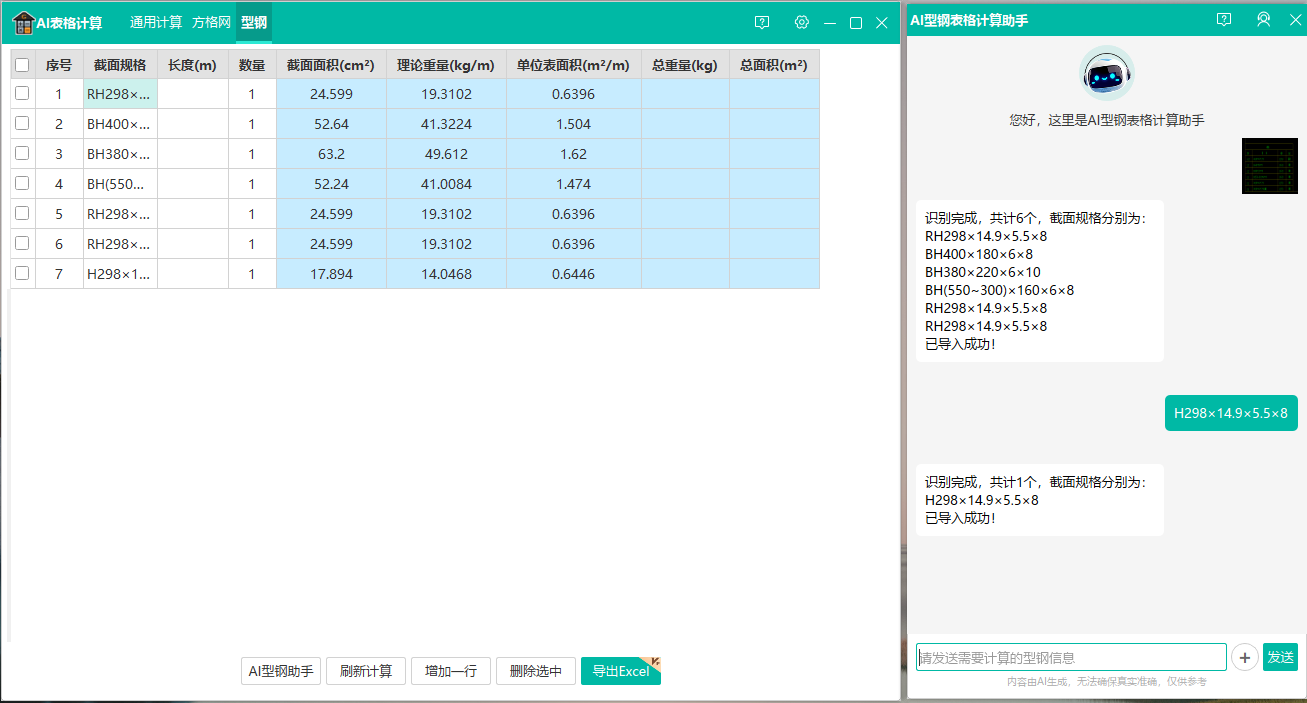Click the robot assistant avatar

click(x=1106, y=75)
